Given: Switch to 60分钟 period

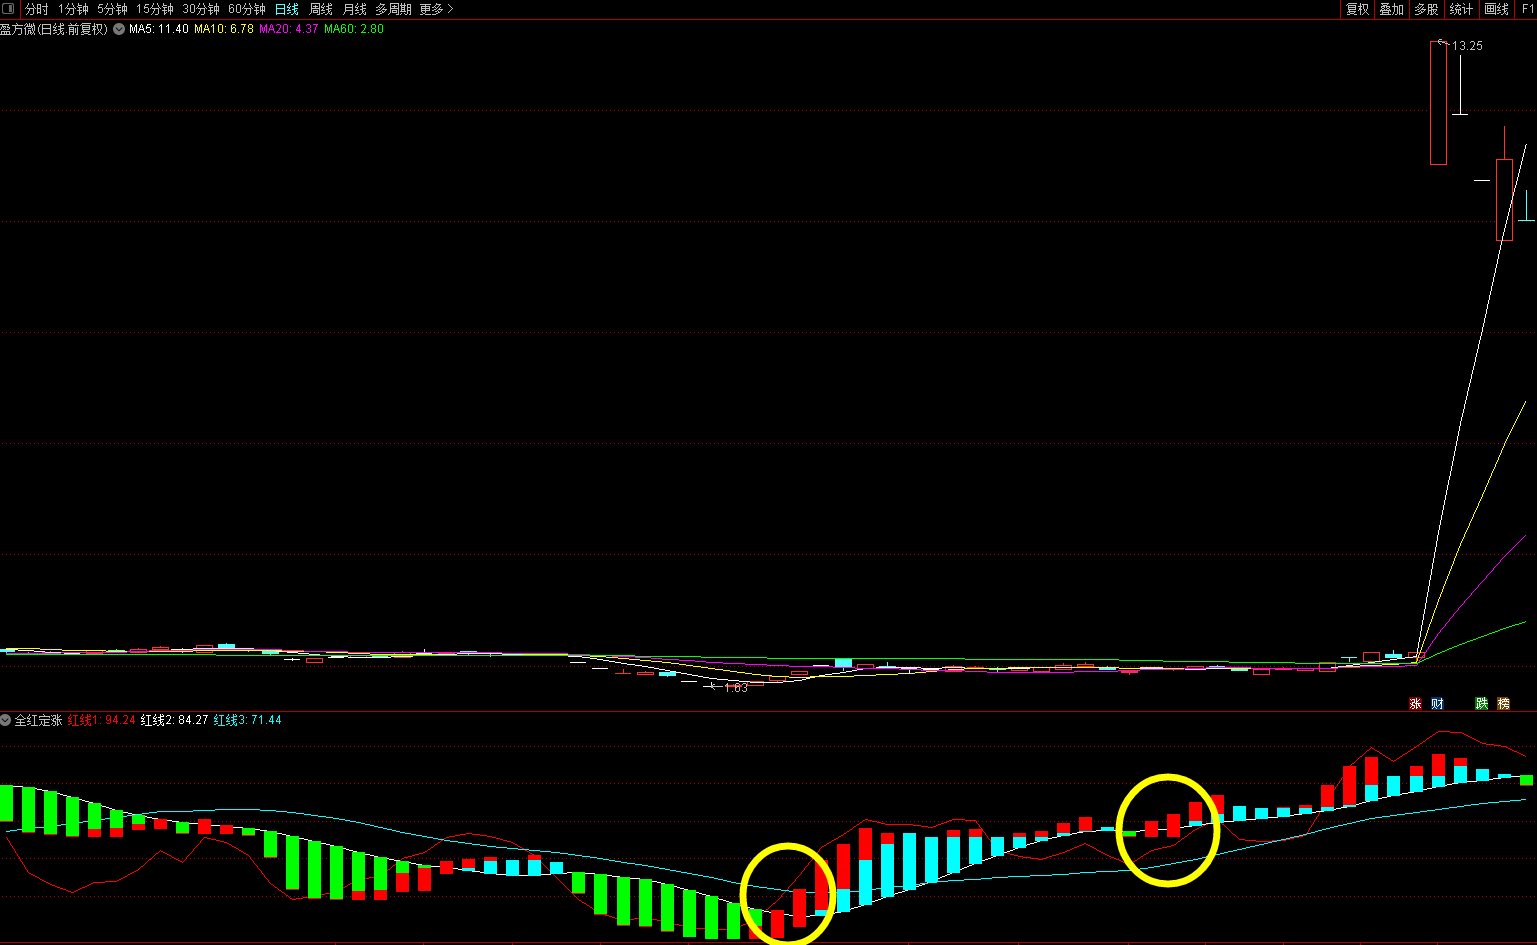Looking at the screenshot, I should (x=247, y=9).
